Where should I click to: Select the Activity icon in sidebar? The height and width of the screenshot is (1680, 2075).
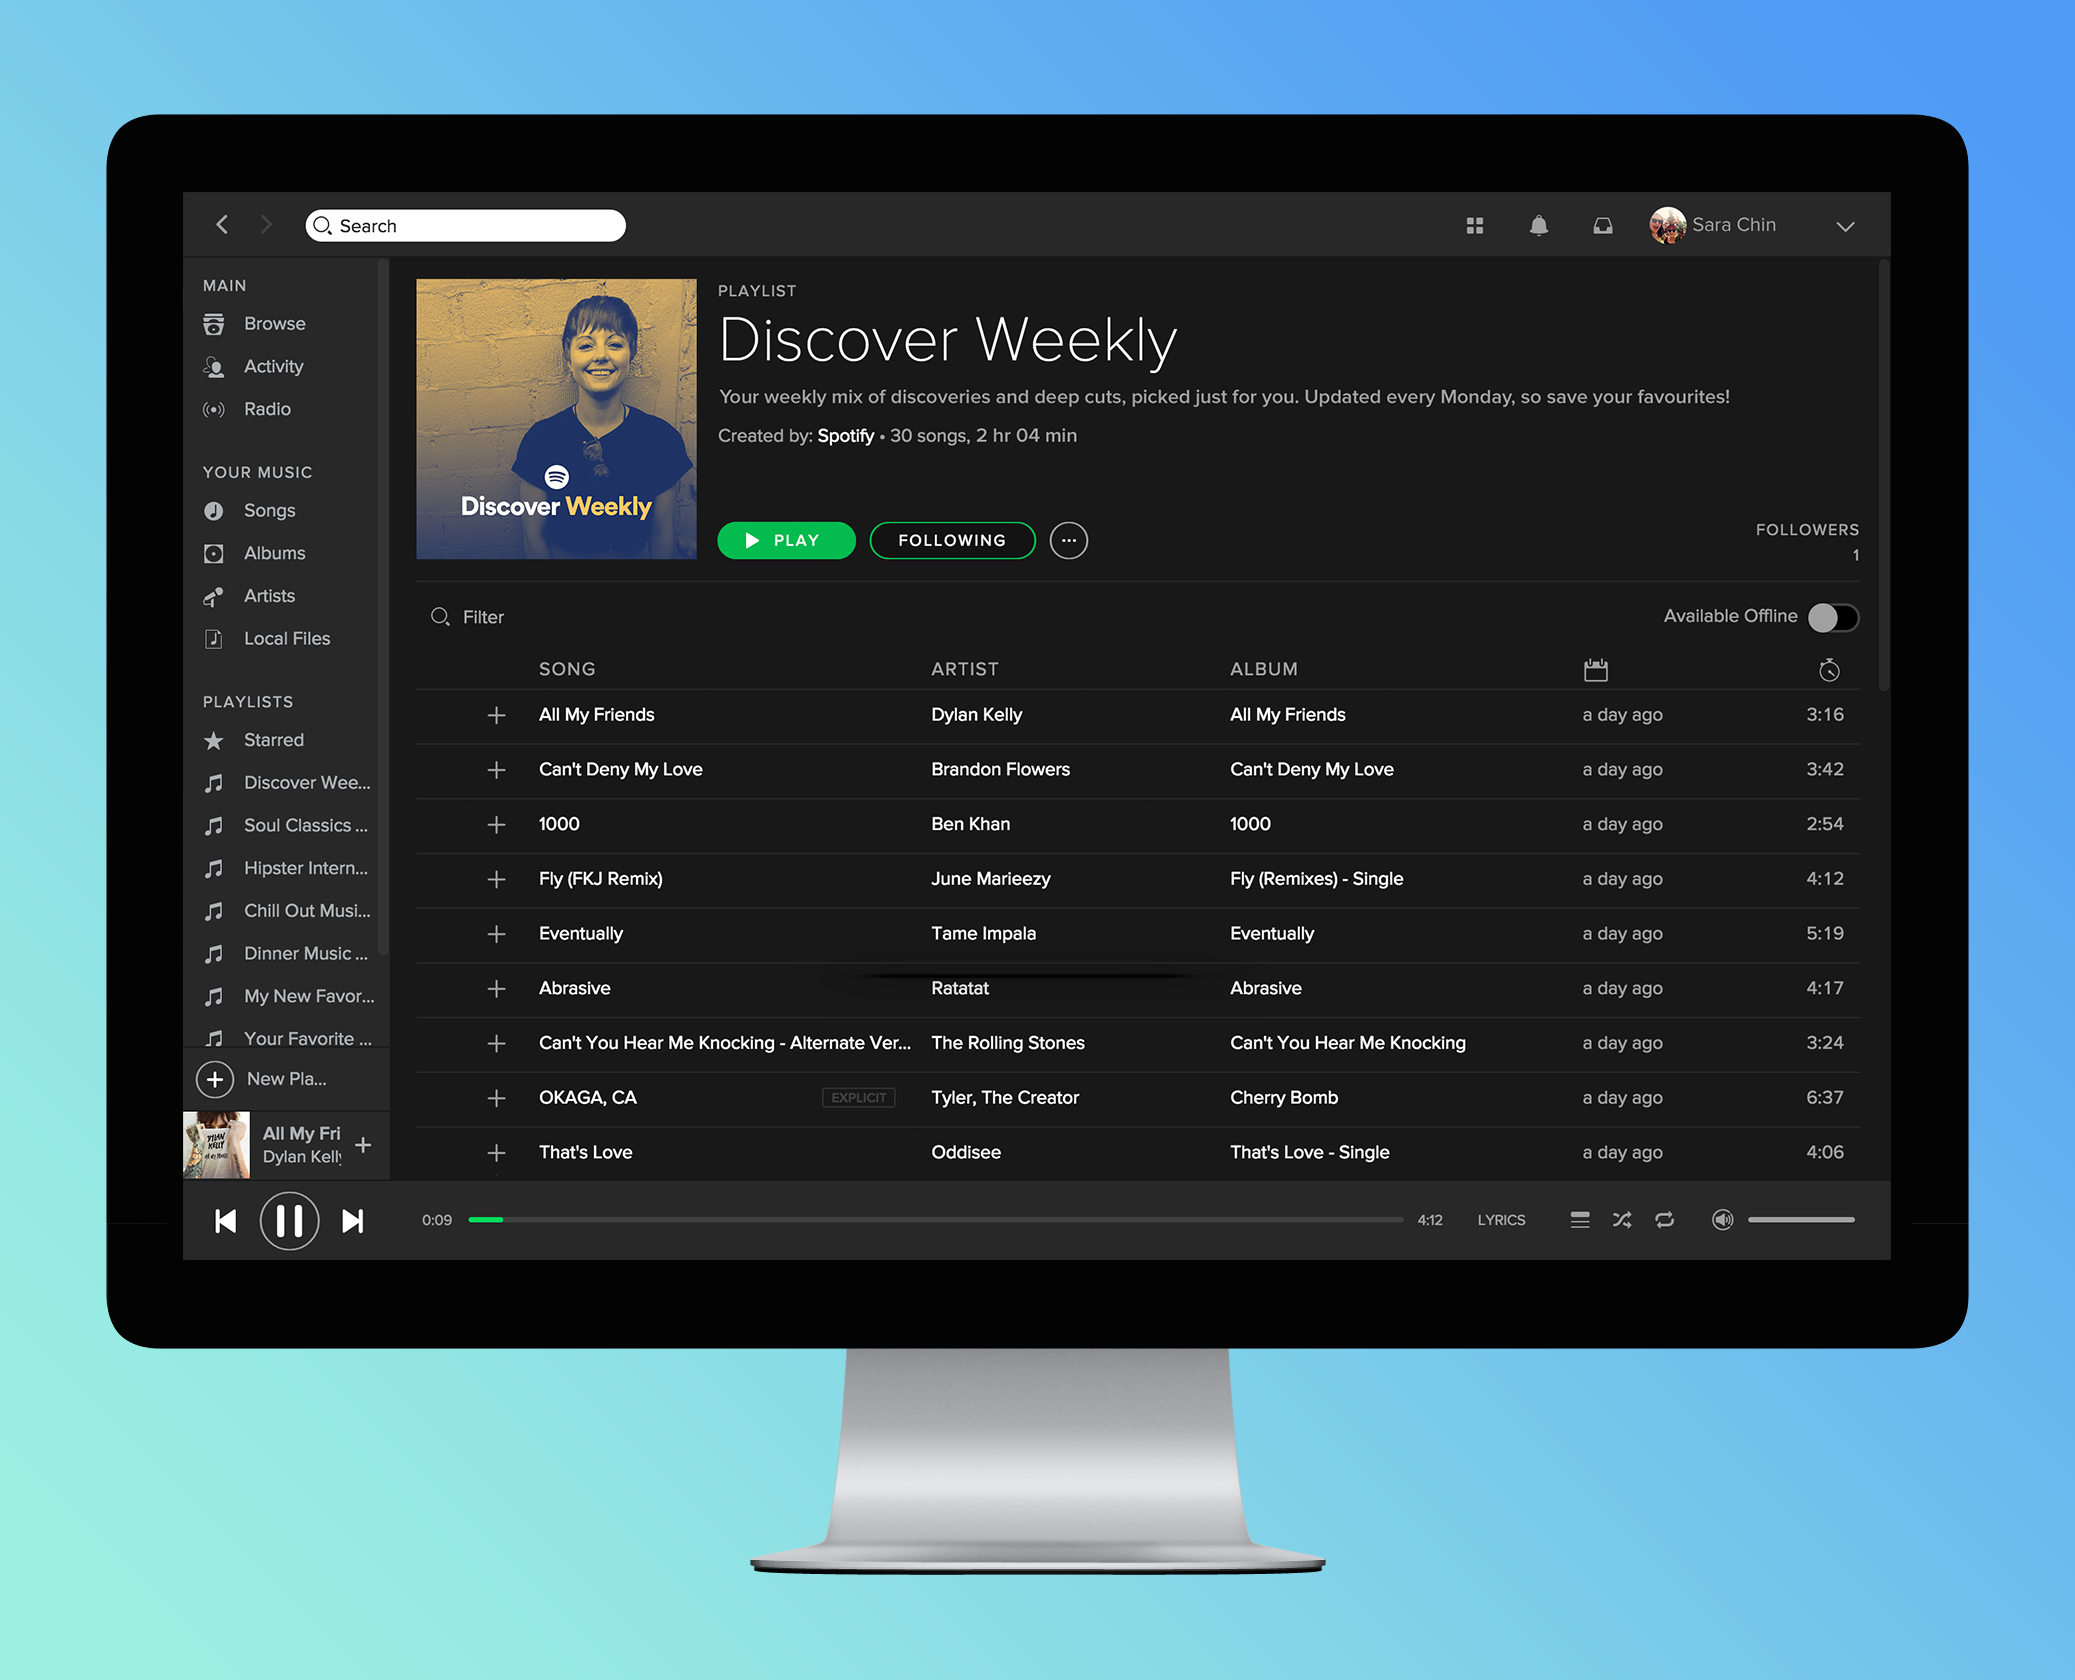coord(214,366)
